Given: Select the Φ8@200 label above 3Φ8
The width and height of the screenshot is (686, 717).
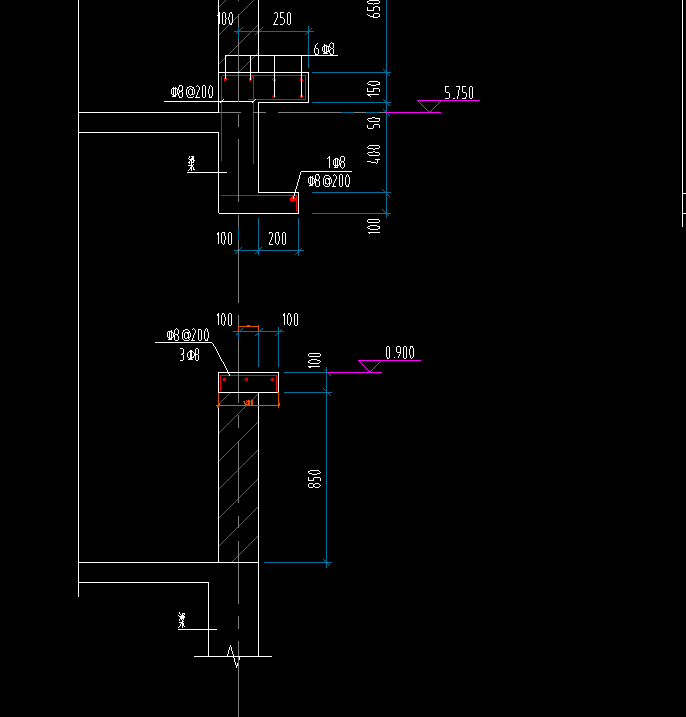Looking at the screenshot, I should tap(188, 335).
